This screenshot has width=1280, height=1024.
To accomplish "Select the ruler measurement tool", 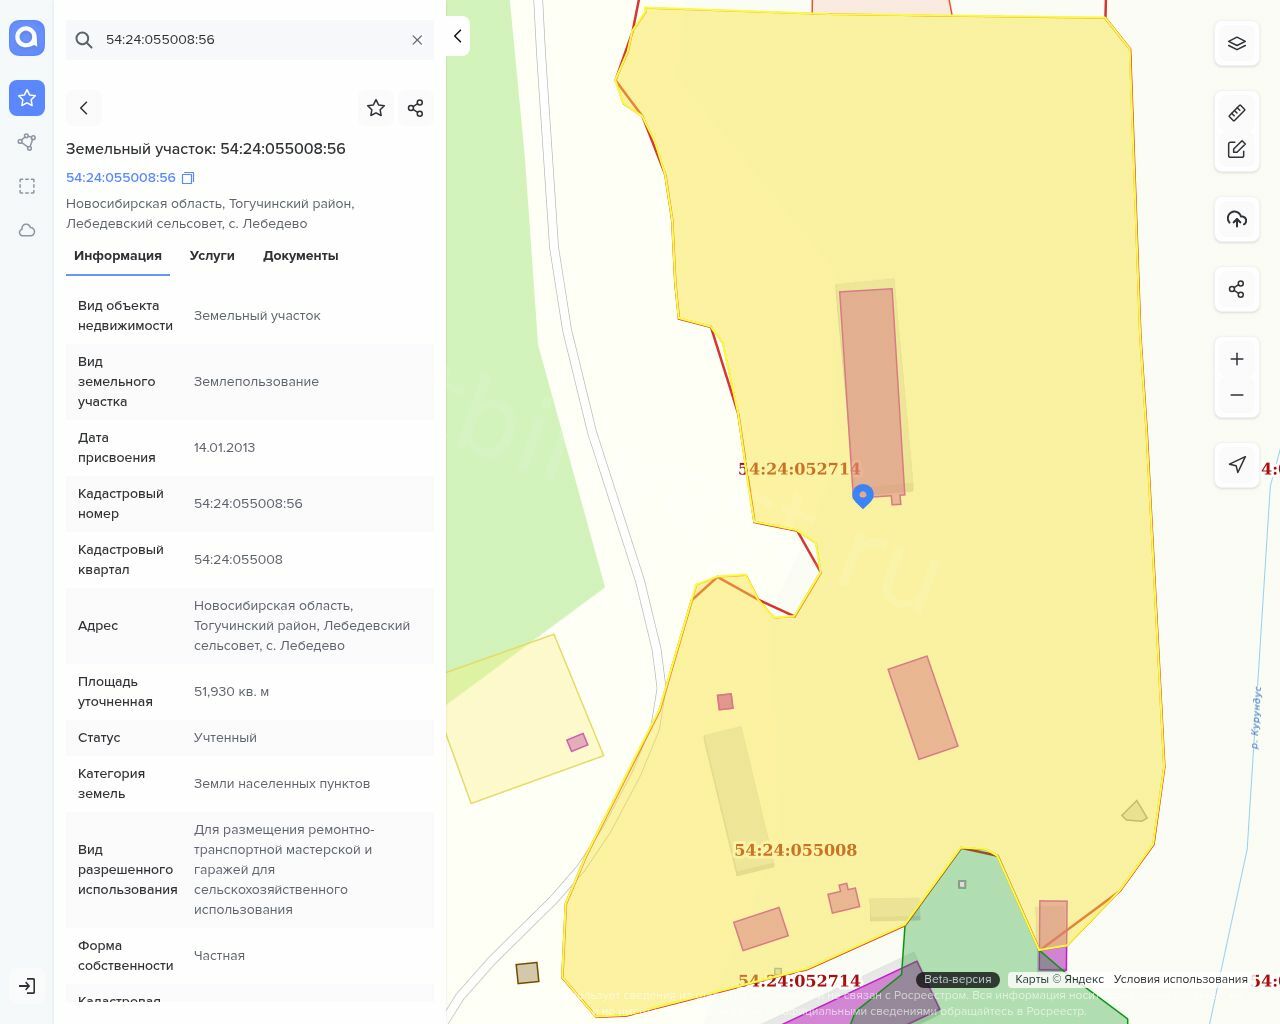I will coord(1237,113).
